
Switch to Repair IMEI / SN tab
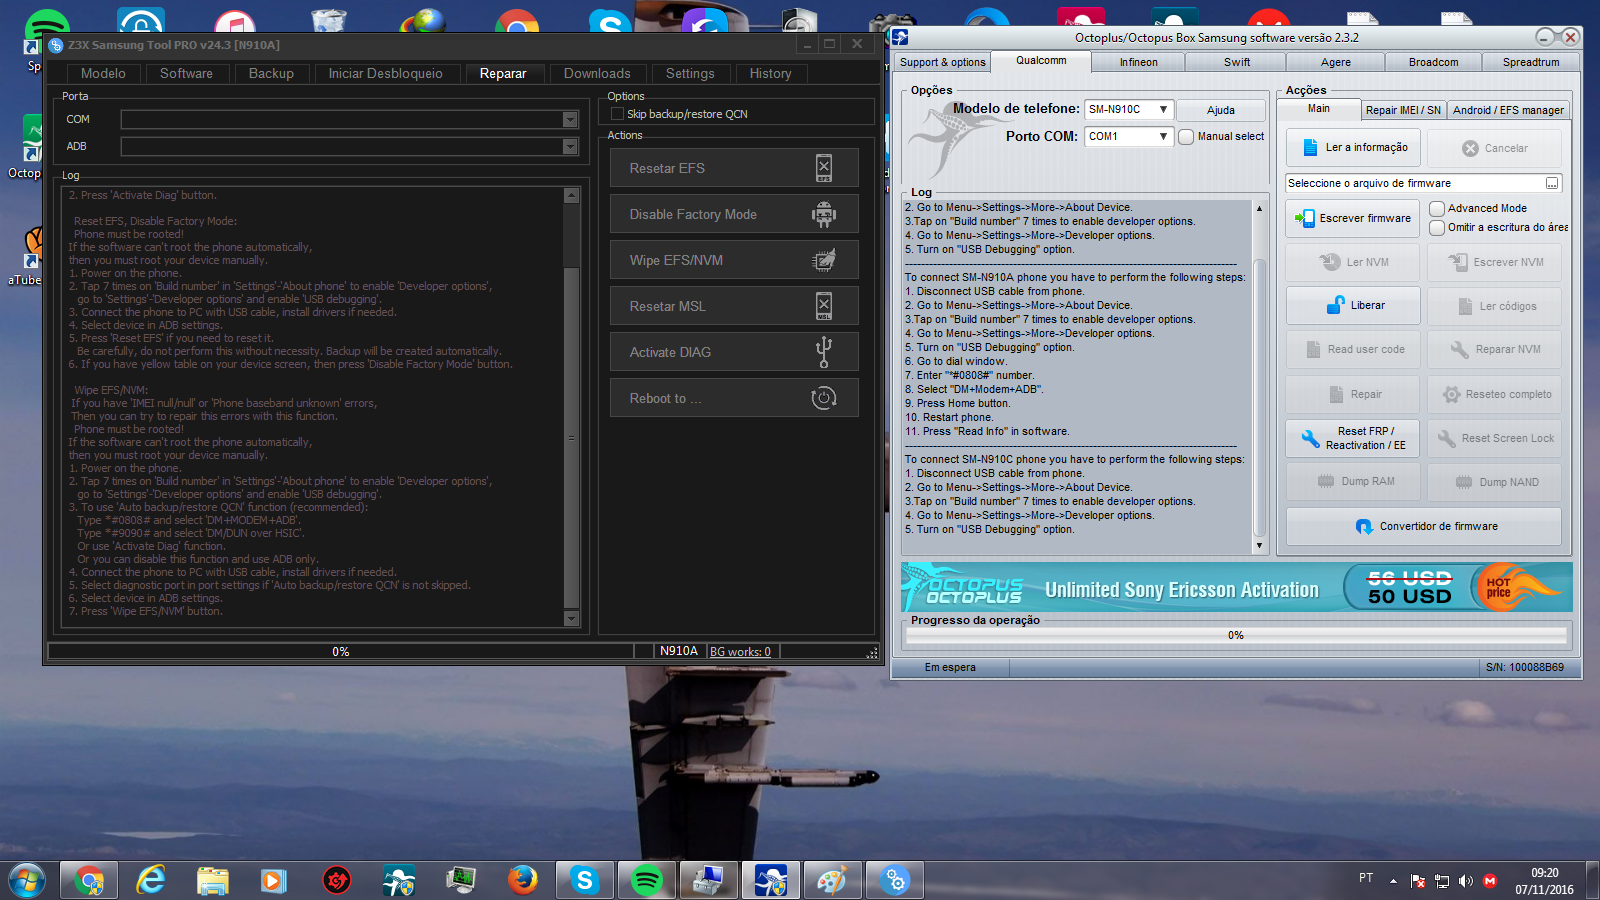point(1403,110)
